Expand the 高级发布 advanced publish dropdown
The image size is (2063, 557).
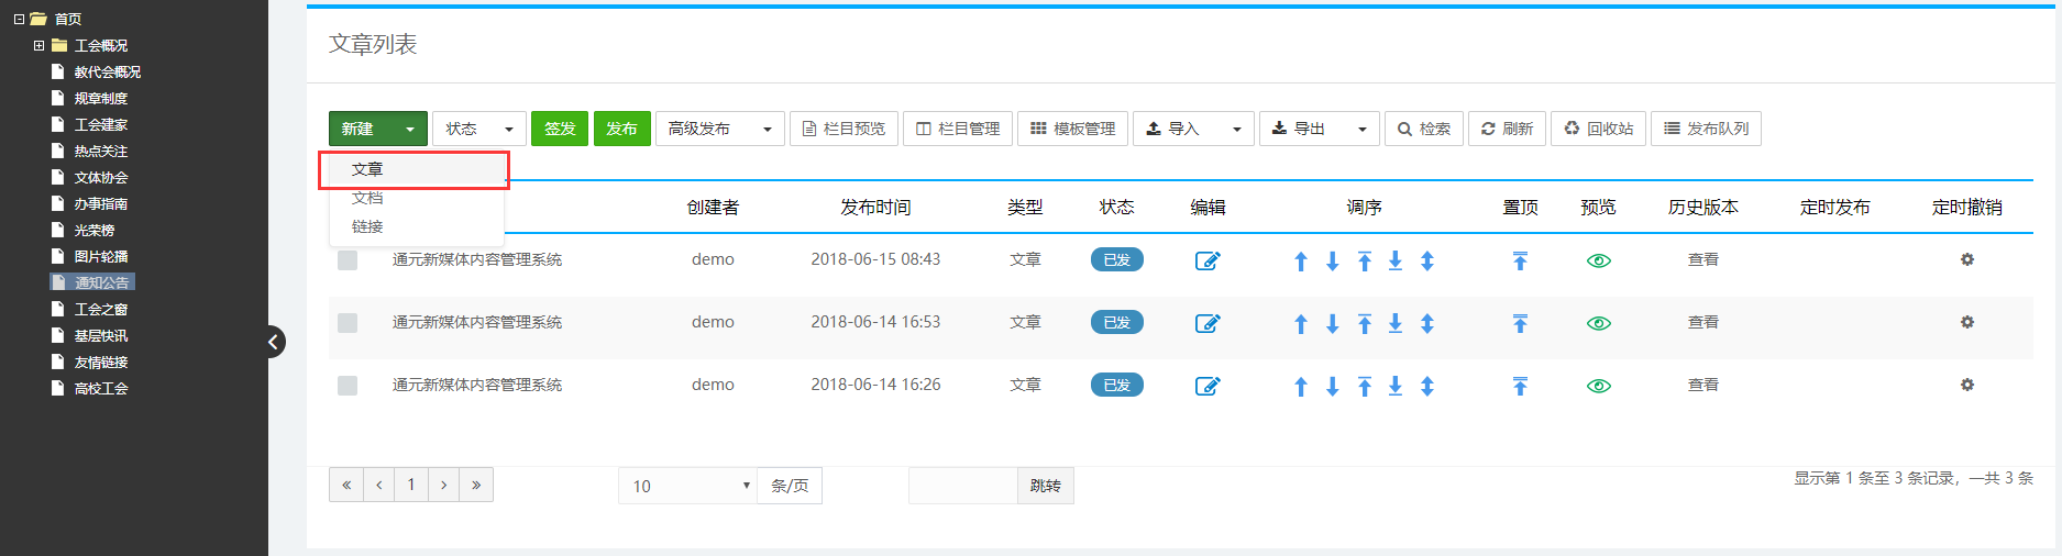(x=719, y=129)
